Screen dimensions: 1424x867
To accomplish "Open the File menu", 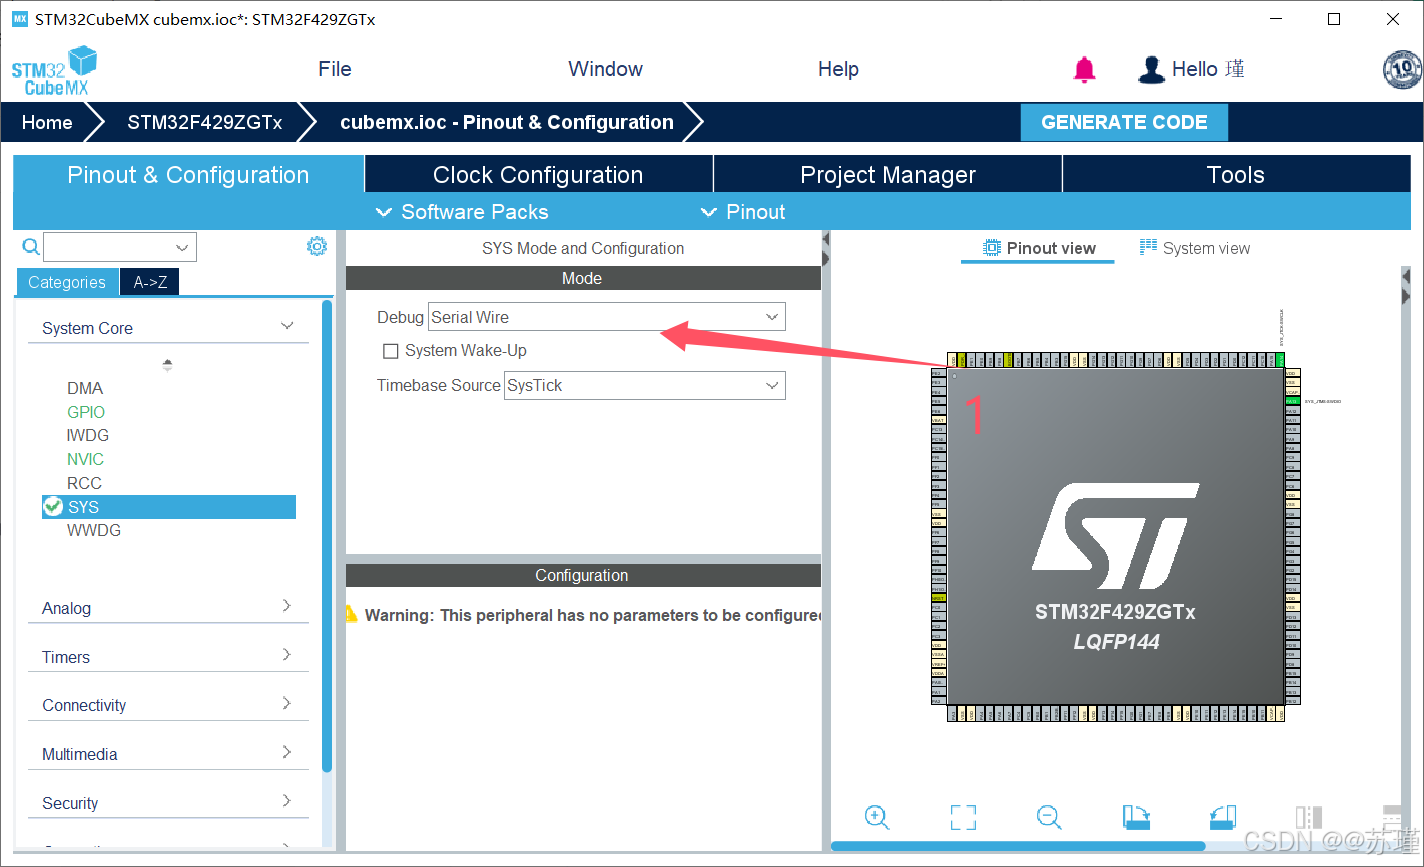I will coord(335,69).
